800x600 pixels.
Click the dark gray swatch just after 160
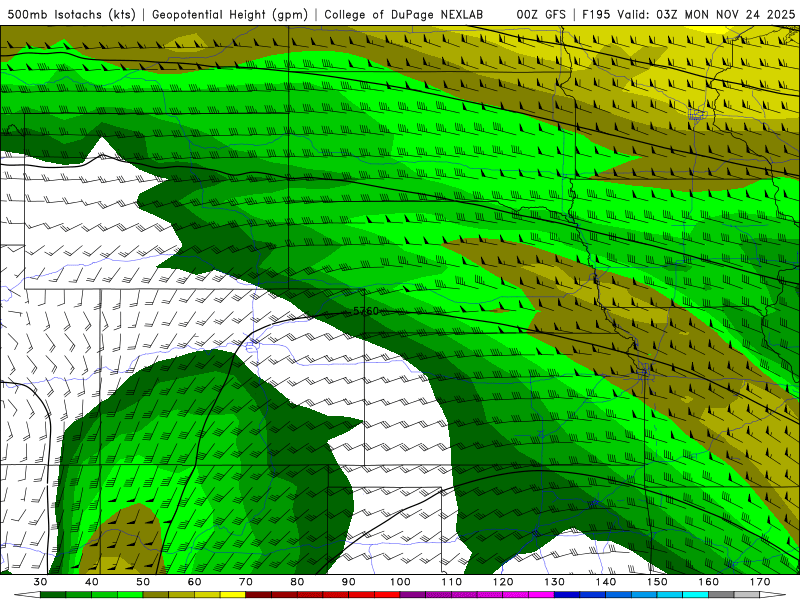pyautogui.click(x=721, y=595)
